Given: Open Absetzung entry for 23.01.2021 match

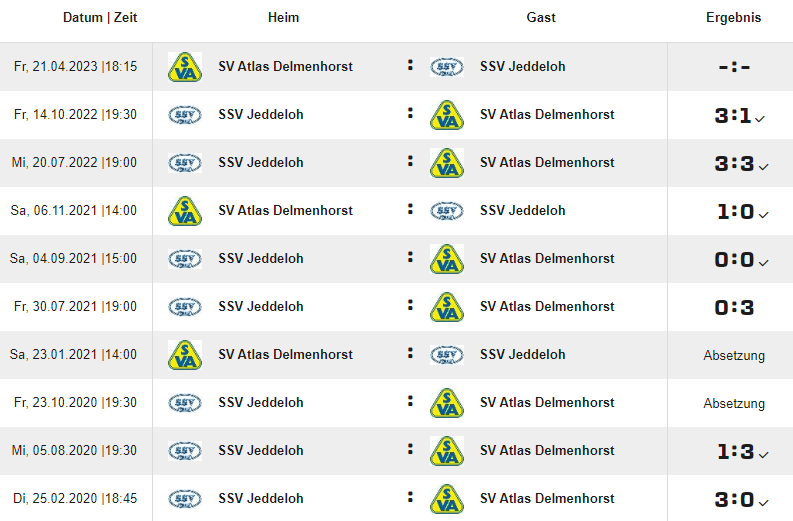Looking at the screenshot, I should tap(734, 355).
